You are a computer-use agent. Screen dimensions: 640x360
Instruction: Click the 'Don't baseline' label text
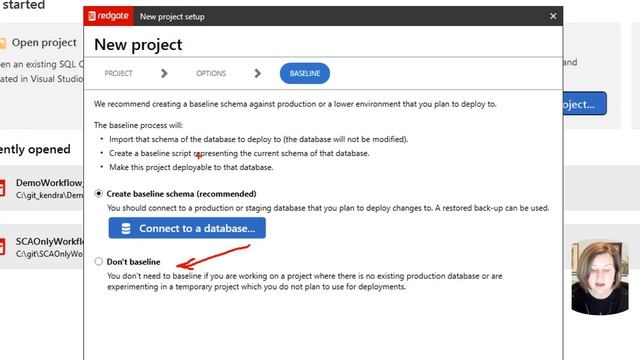[133, 262]
